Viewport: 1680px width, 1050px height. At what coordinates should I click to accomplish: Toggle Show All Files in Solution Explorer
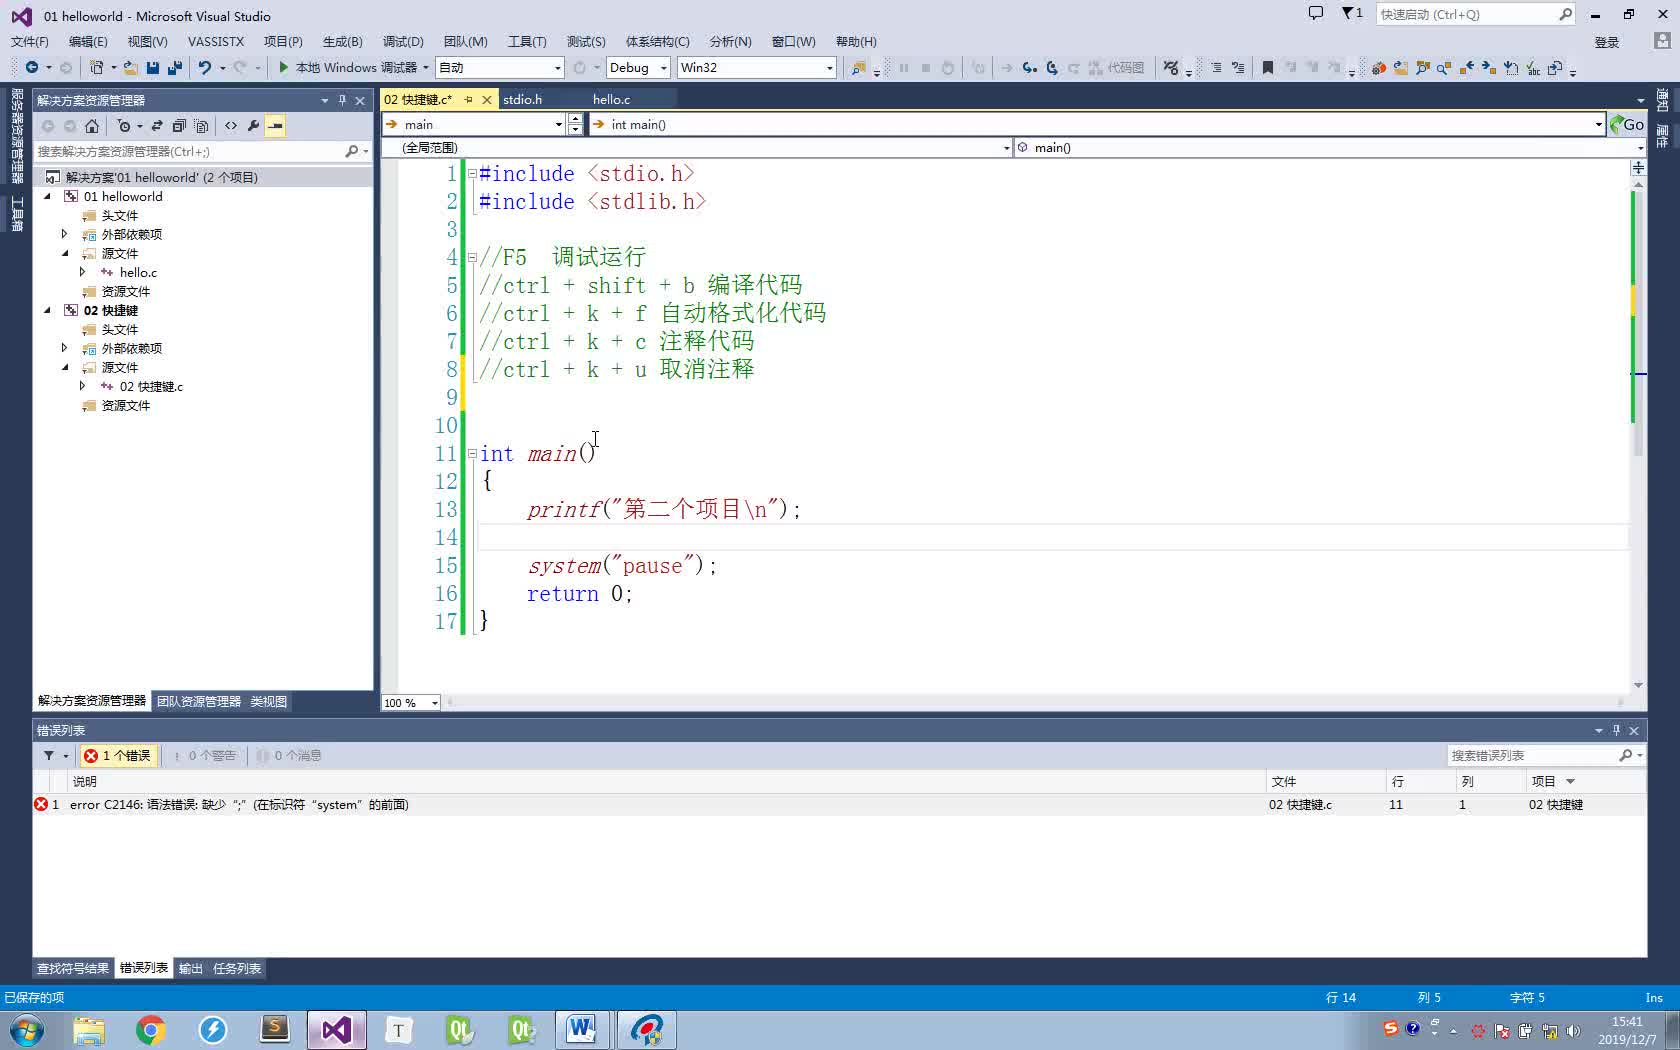click(201, 125)
